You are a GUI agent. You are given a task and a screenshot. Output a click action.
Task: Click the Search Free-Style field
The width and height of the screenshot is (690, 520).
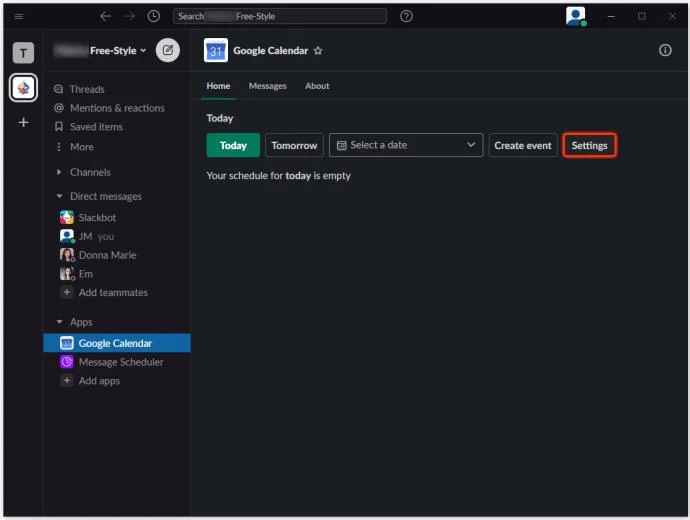pos(280,16)
